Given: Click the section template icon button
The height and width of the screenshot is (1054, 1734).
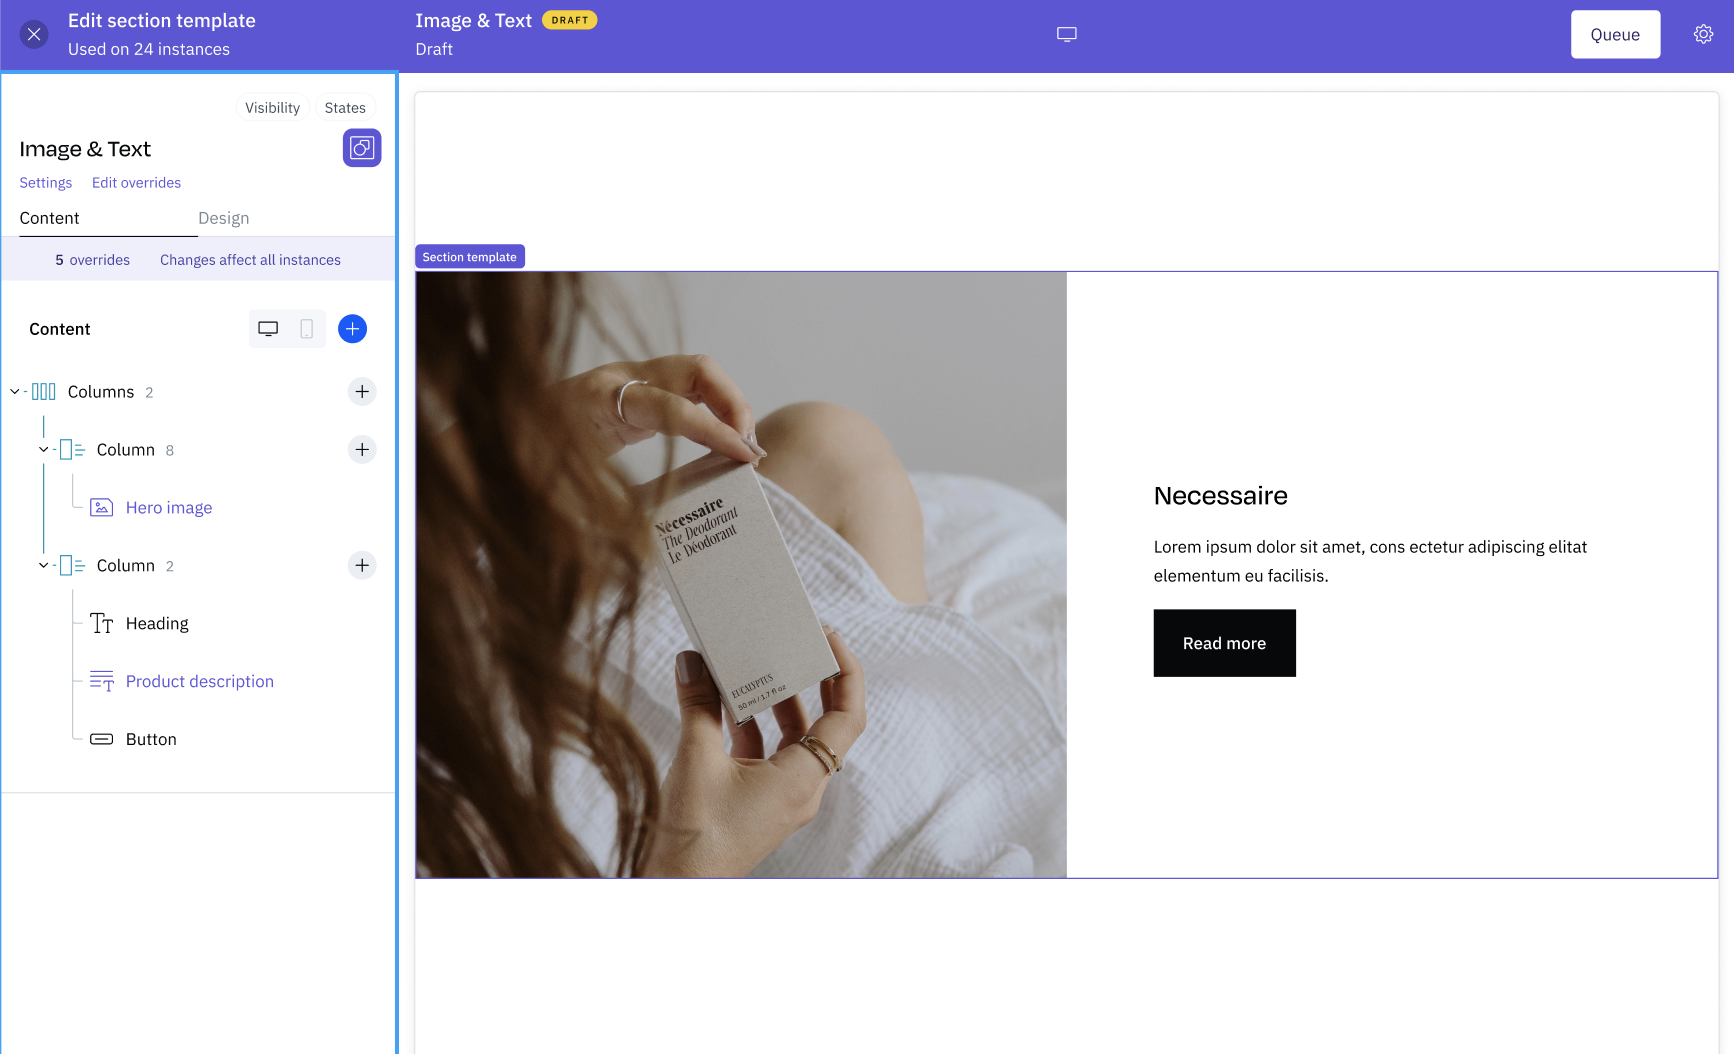Looking at the screenshot, I should point(362,148).
